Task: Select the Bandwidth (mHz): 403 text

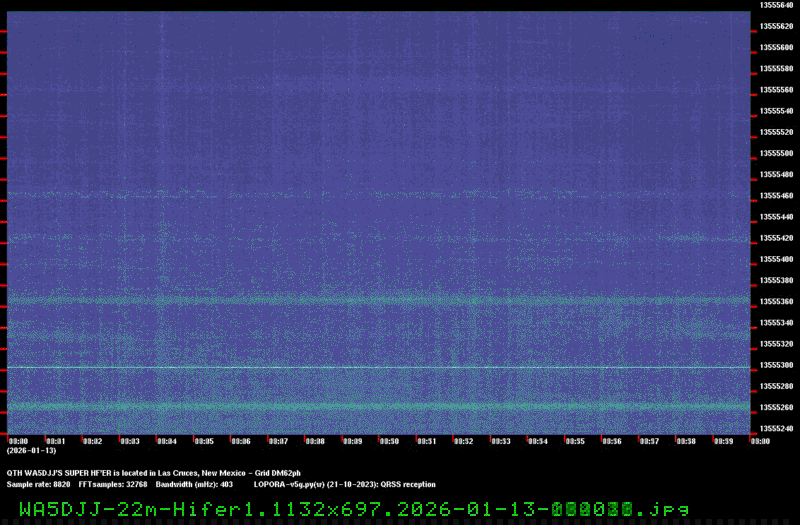Action: [x=194, y=483]
